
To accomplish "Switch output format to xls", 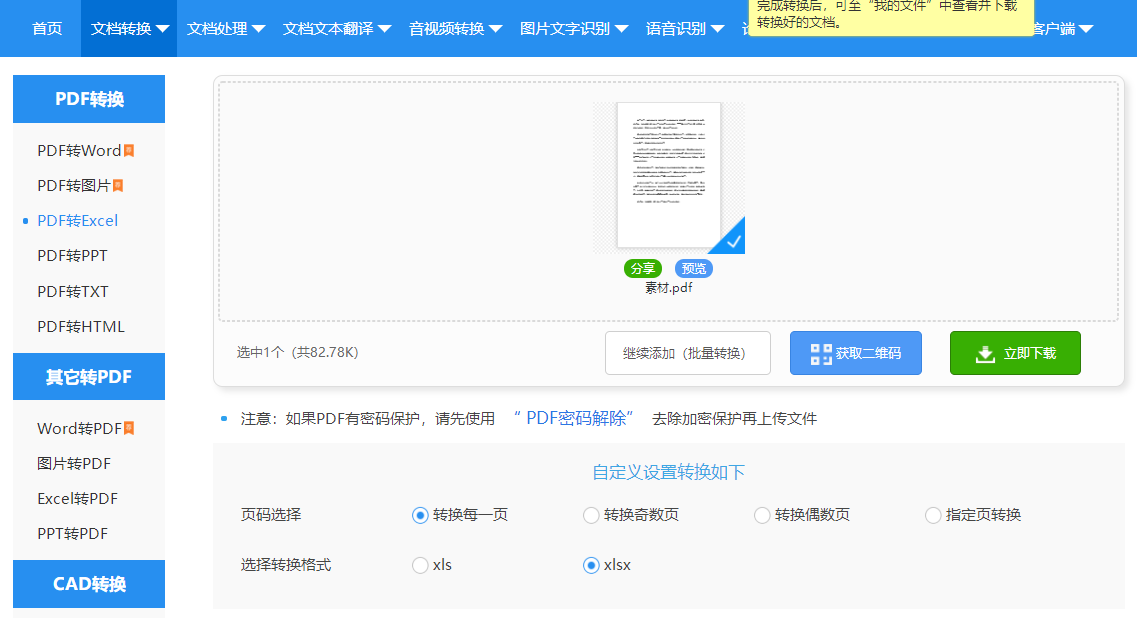I will 420,564.
